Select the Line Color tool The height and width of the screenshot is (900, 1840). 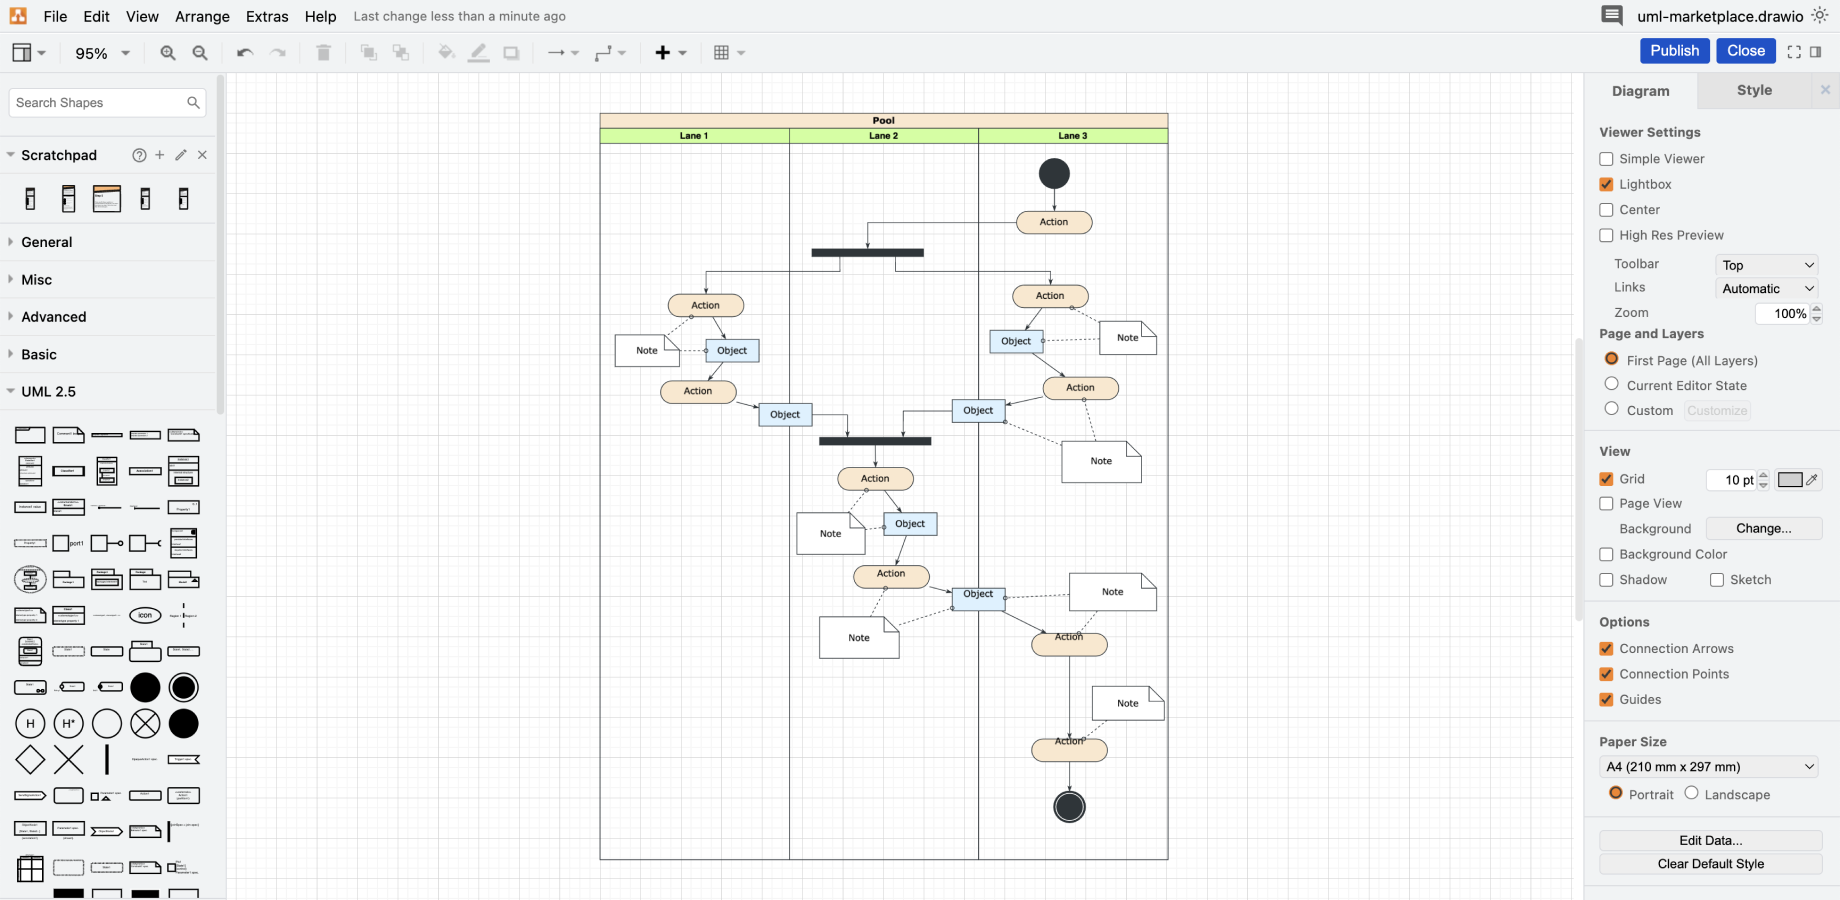coord(479,52)
